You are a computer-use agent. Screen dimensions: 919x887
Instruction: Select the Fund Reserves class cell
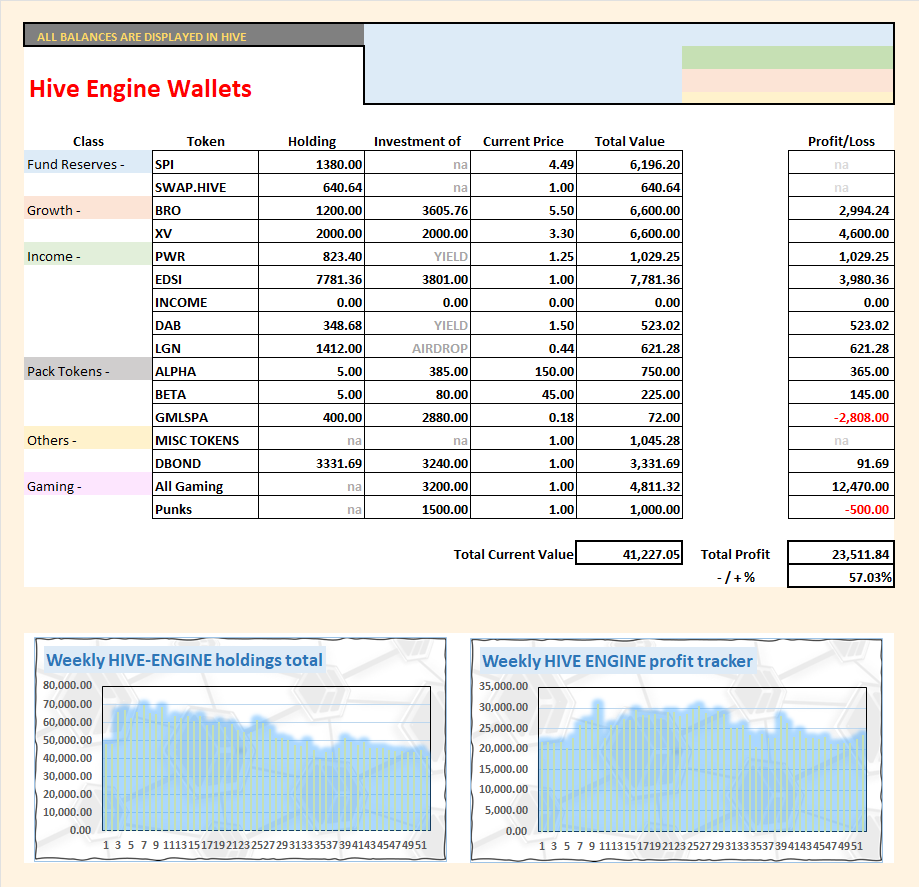click(88, 162)
